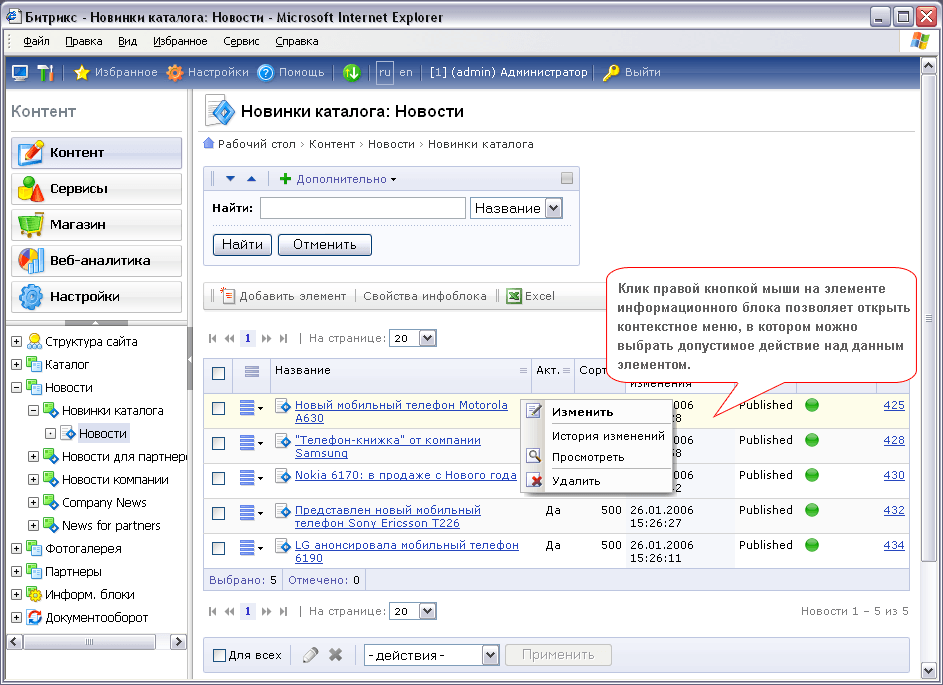
Task: Click the Выйти key icon
Action: click(x=611, y=73)
